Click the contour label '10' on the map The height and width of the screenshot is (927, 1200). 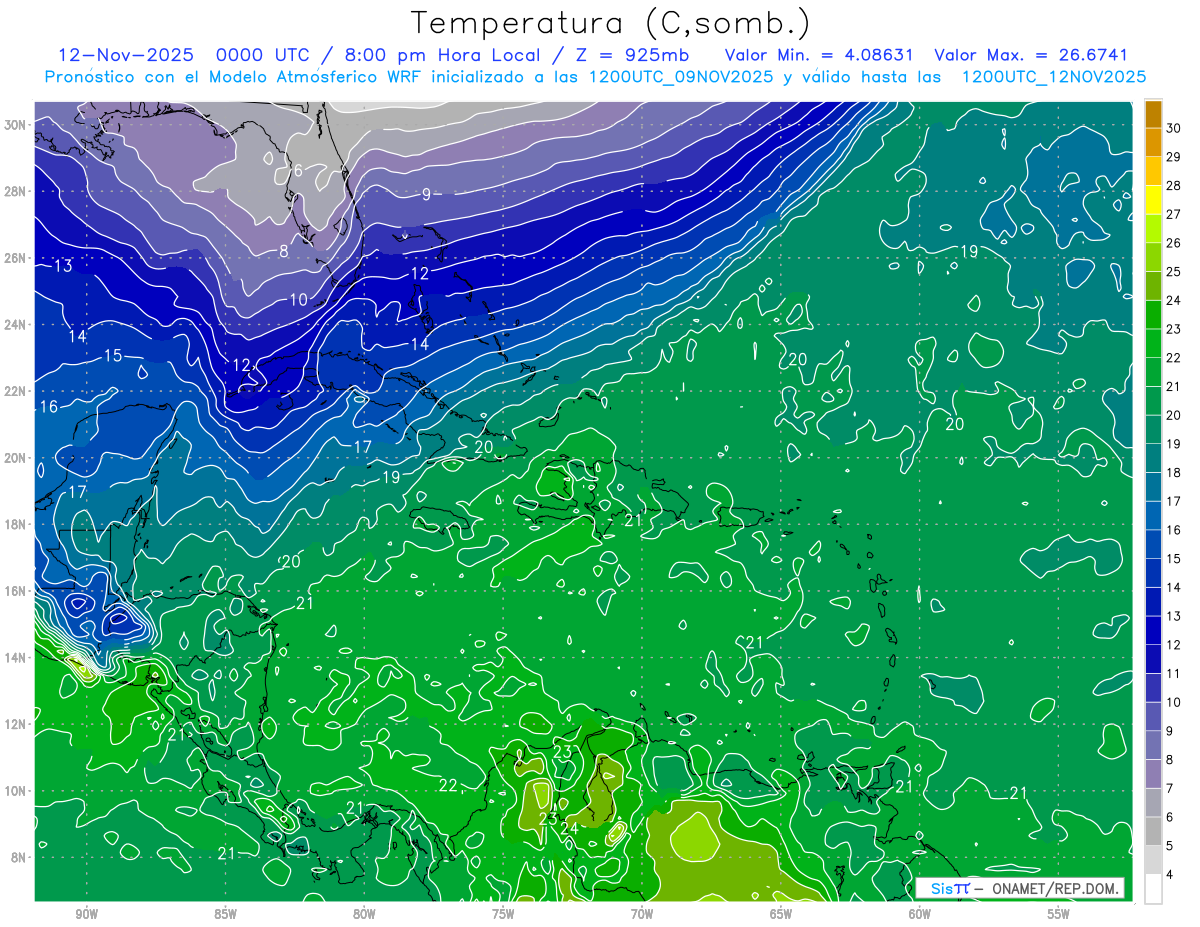pos(299,299)
